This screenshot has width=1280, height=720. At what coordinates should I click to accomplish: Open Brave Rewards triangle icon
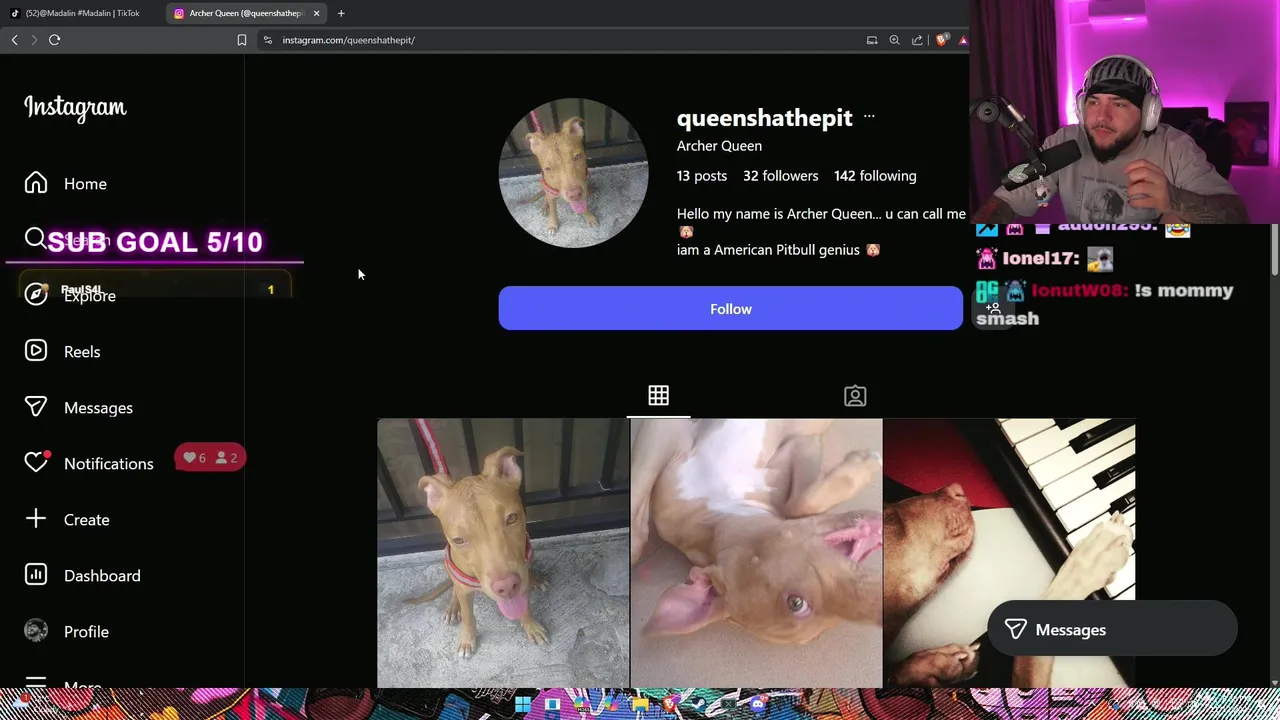pos(963,40)
